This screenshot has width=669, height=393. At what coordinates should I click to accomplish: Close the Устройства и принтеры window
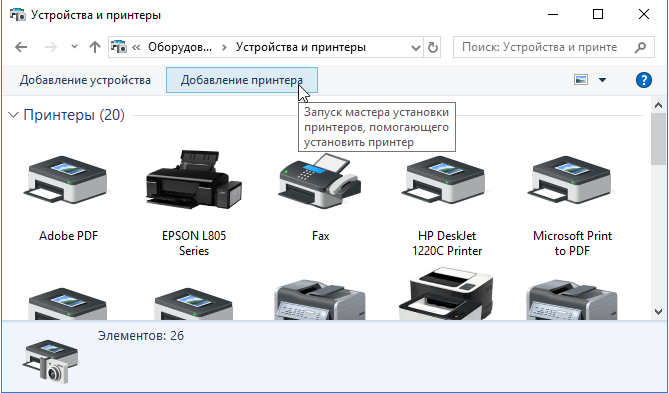pos(643,15)
